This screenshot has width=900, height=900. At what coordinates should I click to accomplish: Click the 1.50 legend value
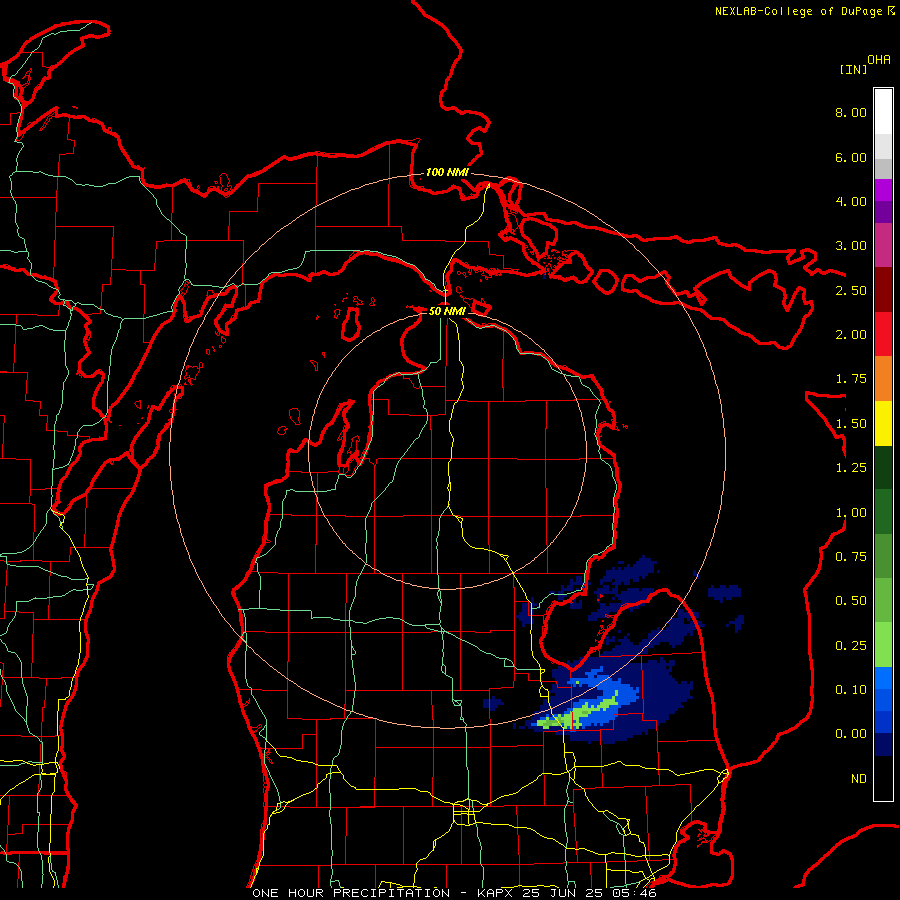851,424
